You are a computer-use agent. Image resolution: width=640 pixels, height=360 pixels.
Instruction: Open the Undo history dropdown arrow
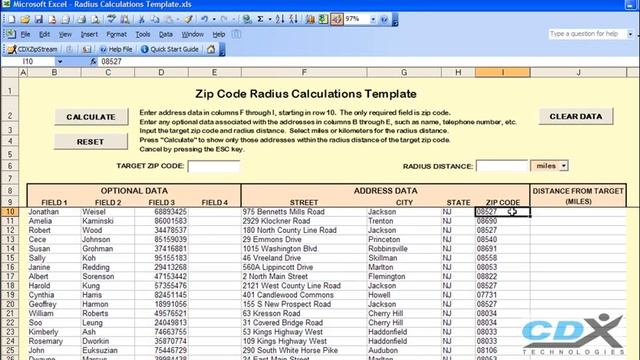tap(214, 19)
